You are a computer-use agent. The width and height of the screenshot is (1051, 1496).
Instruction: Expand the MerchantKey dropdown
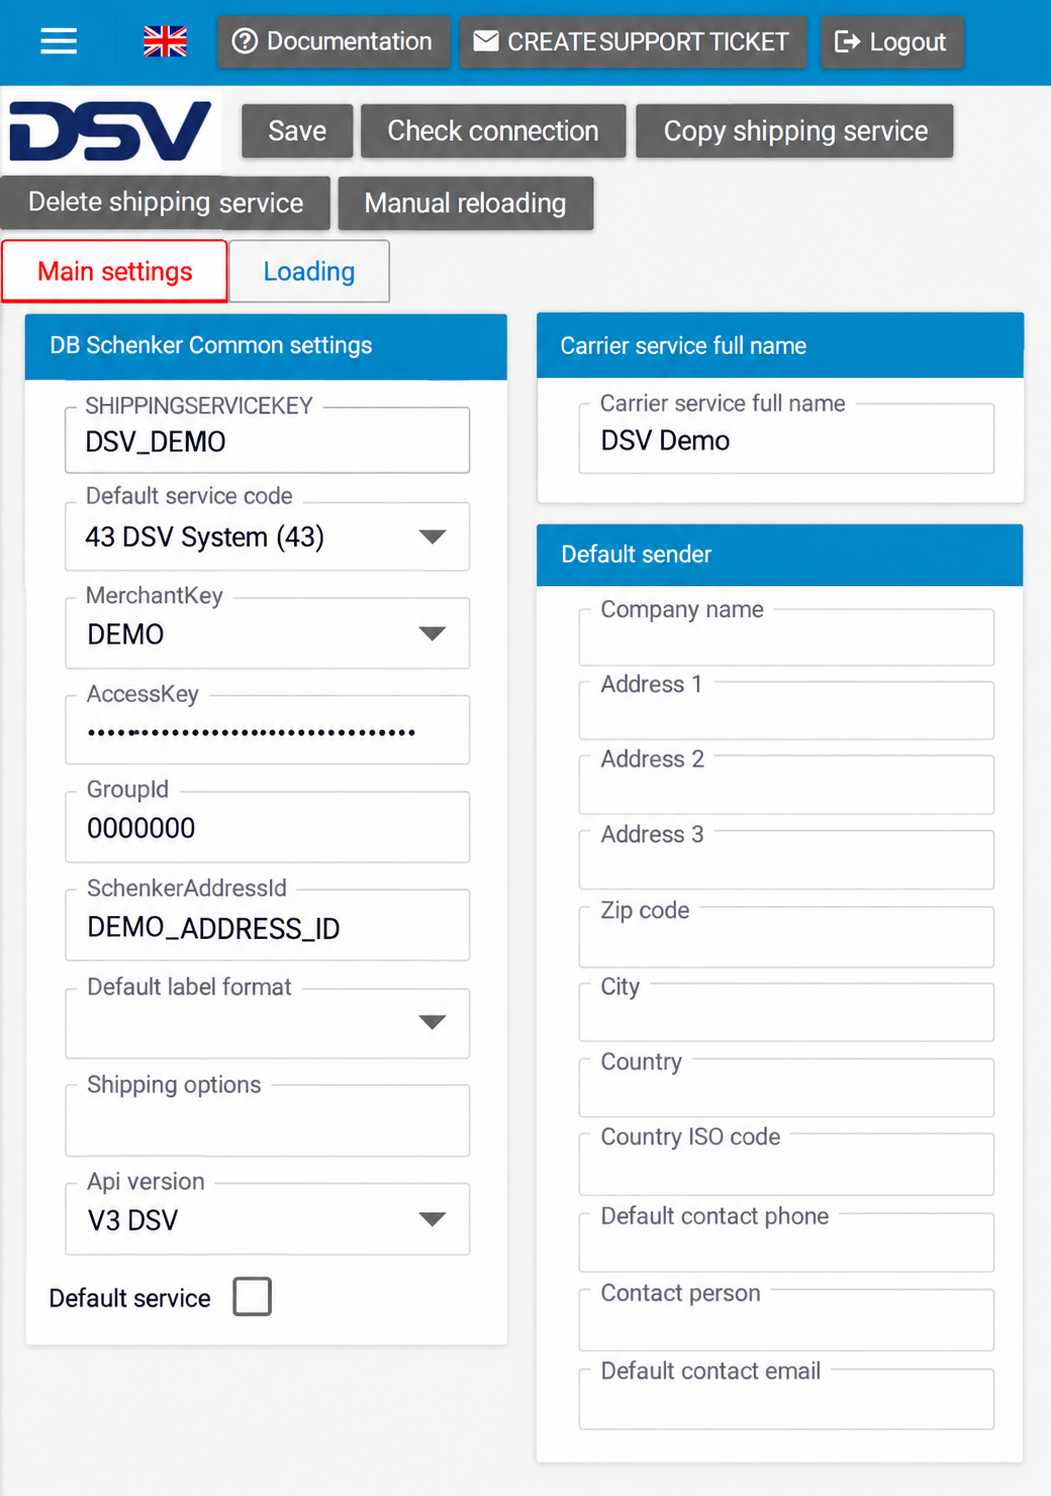pyautogui.click(x=267, y=634)
